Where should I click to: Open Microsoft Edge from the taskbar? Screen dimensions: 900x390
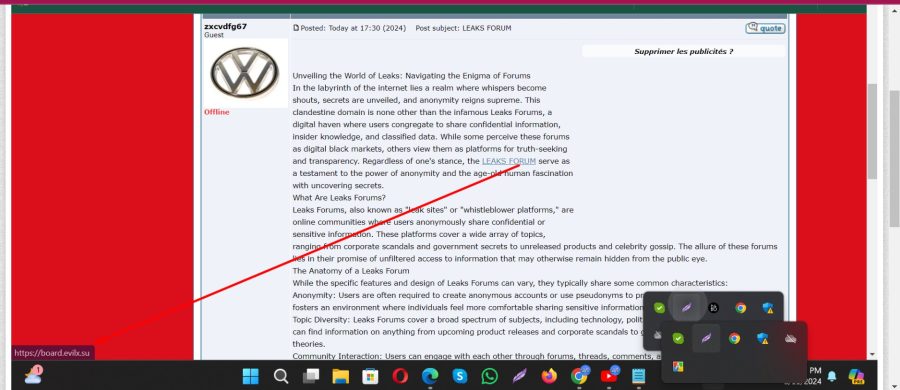tap(430, 376)
